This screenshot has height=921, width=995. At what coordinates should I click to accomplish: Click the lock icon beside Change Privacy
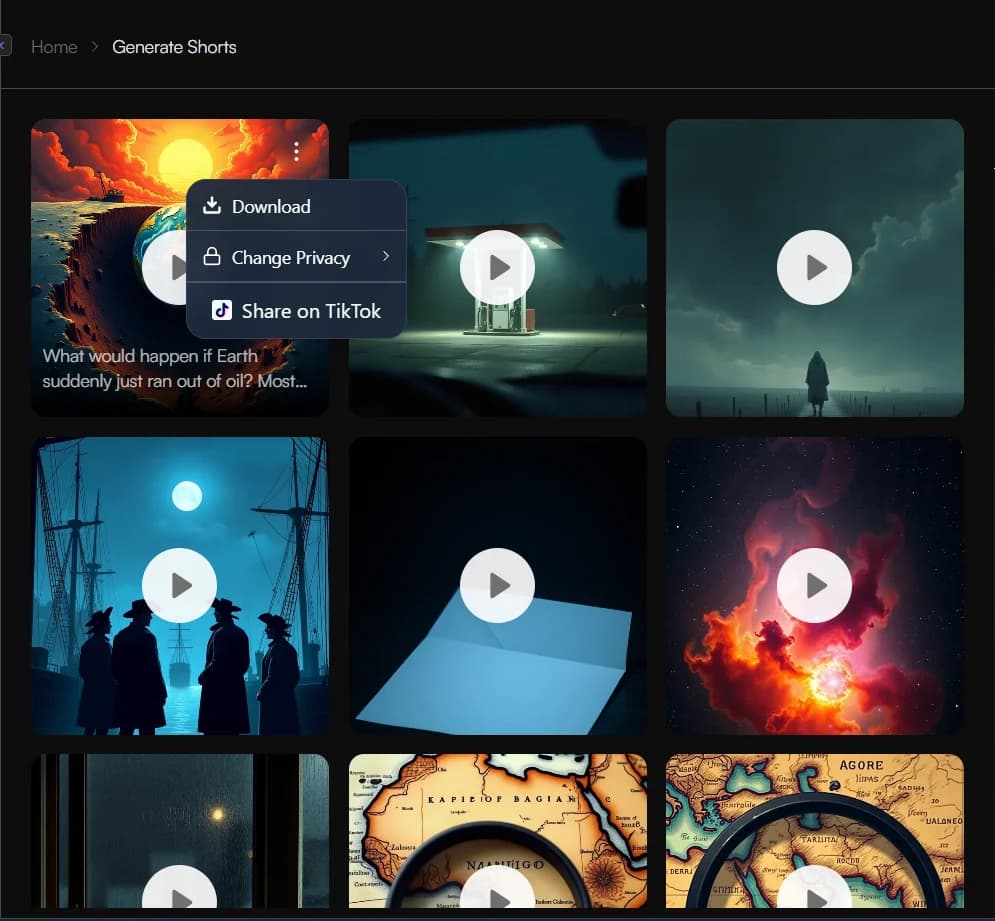(212, 257)
